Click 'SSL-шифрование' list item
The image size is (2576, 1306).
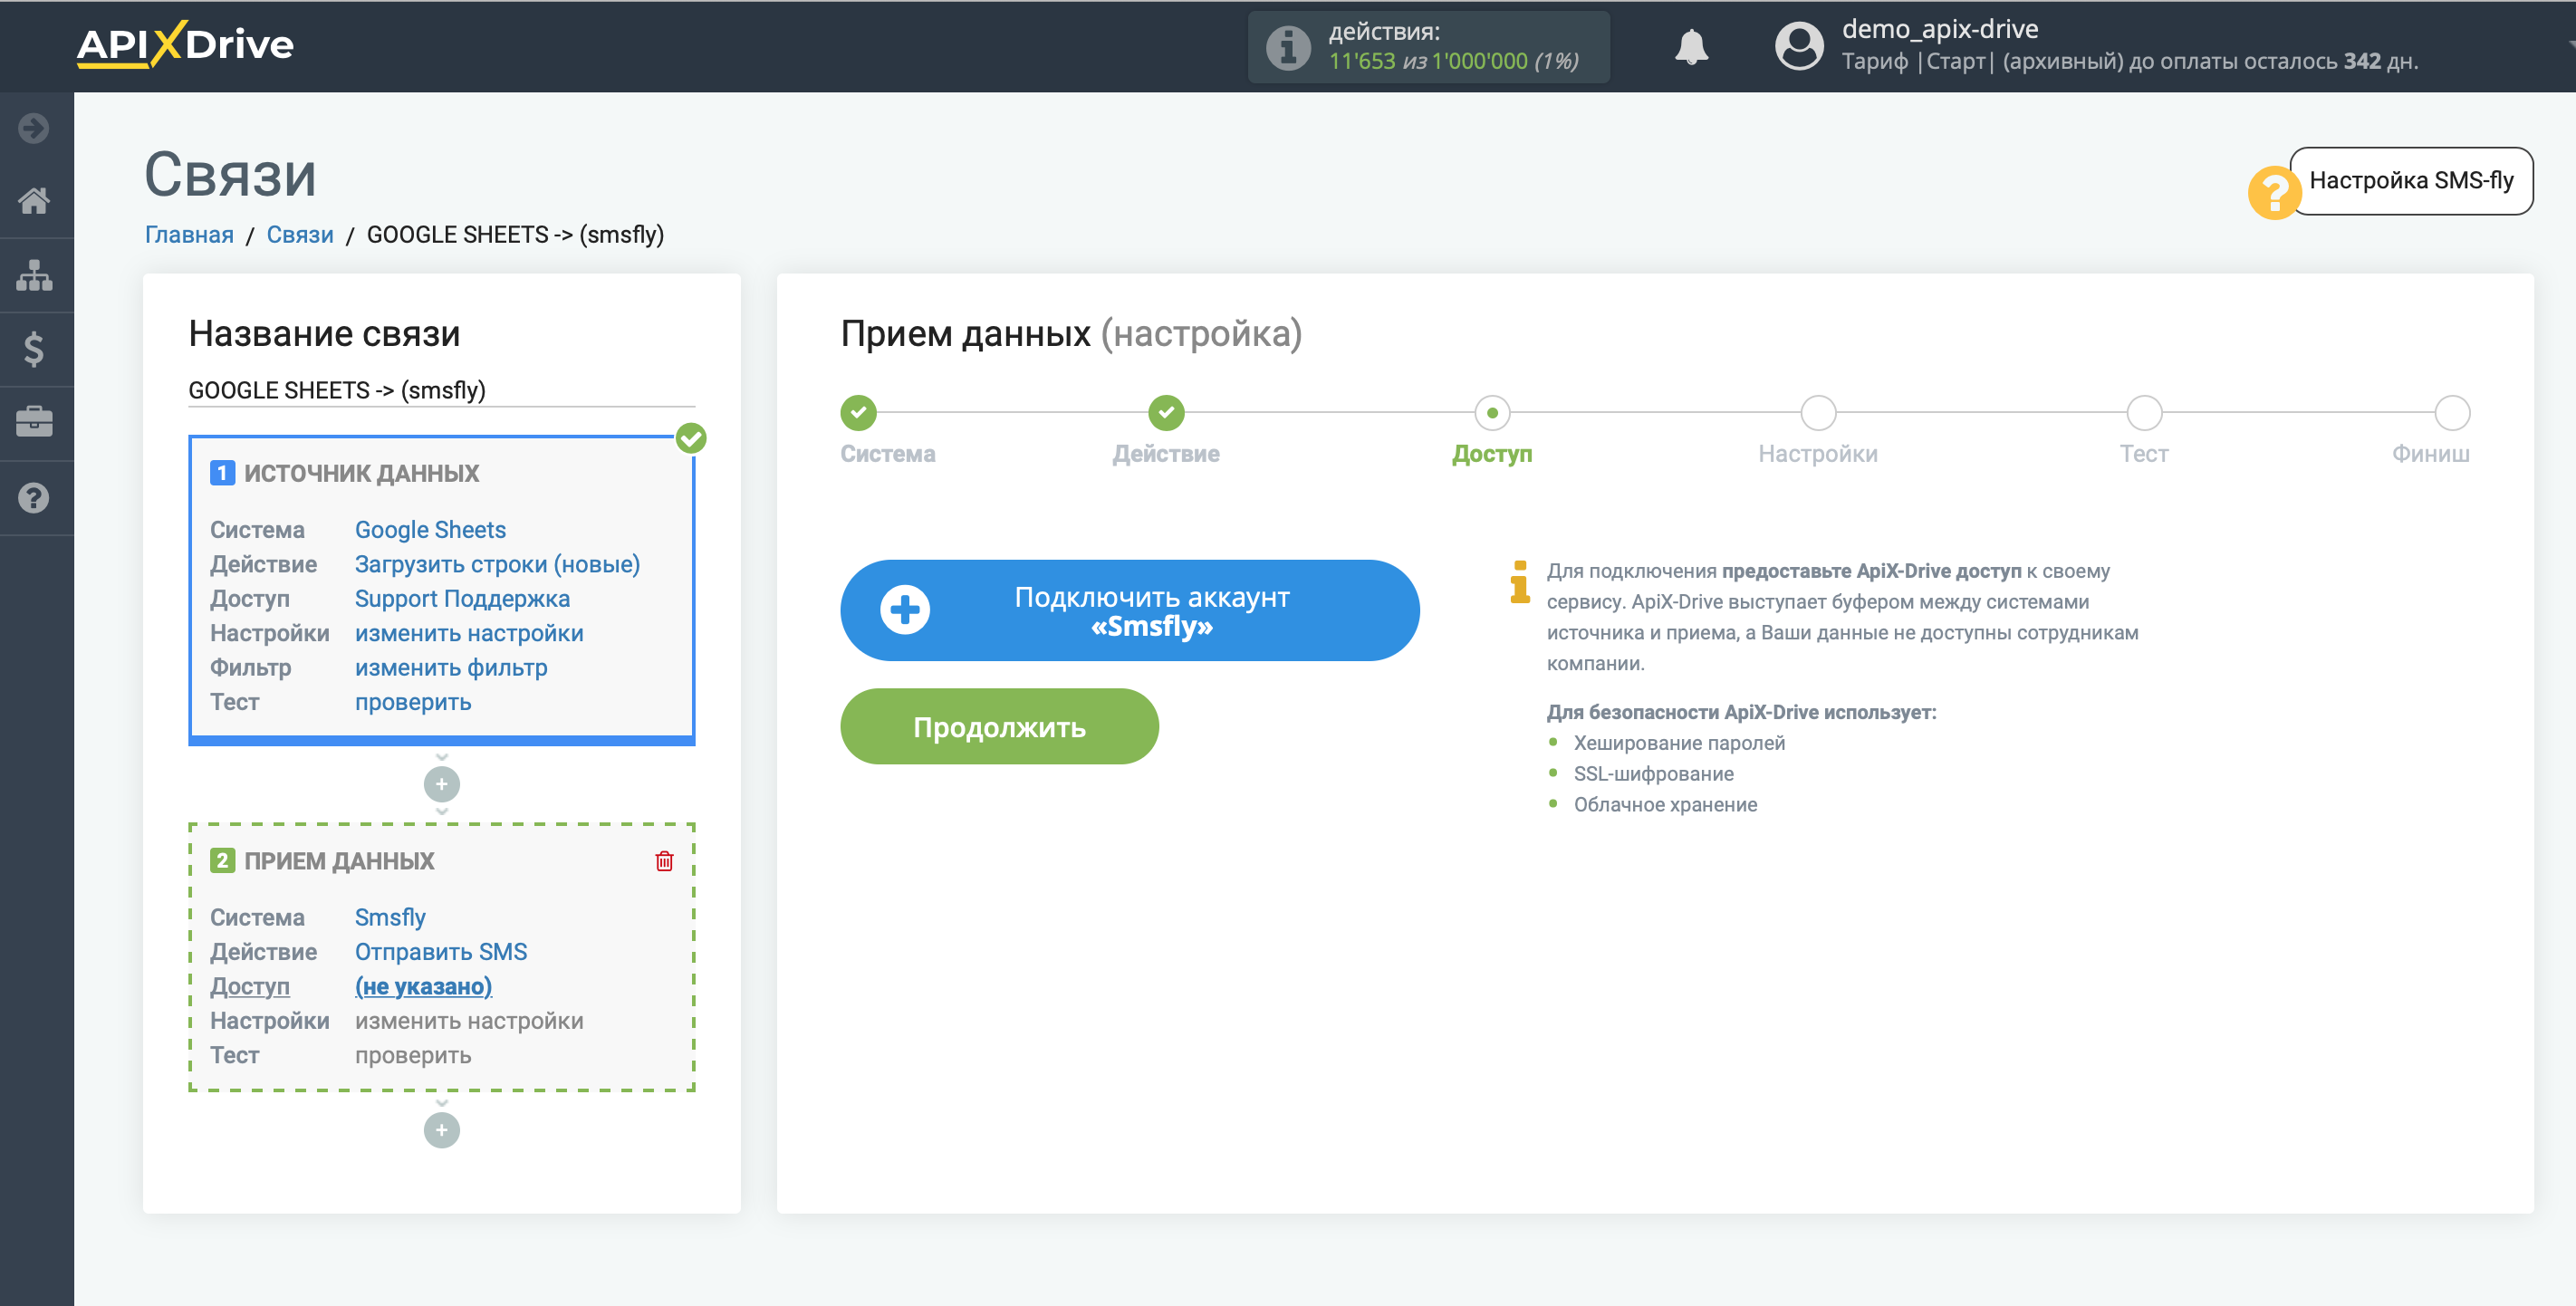coord(1653,774)
